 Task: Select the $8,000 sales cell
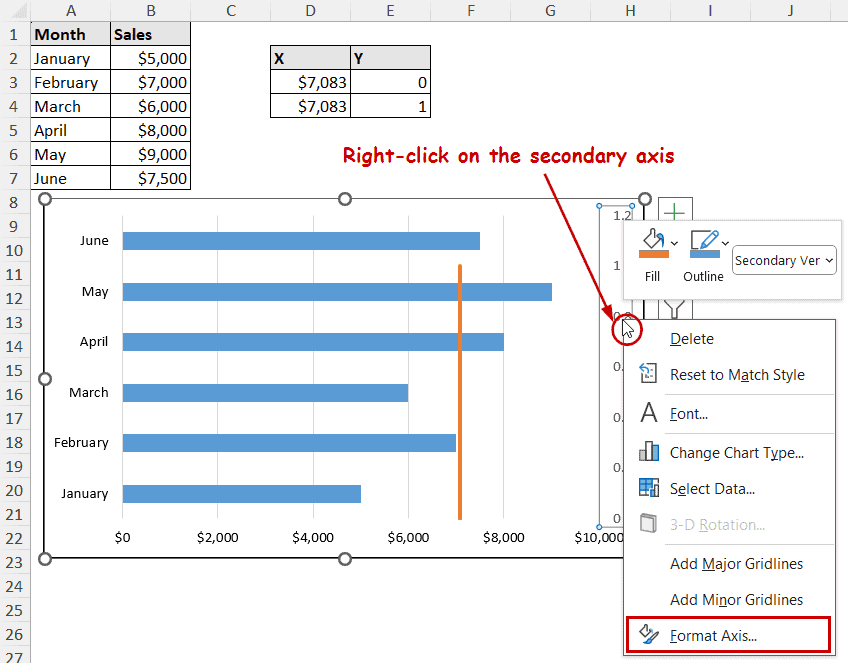click(151, 130)
